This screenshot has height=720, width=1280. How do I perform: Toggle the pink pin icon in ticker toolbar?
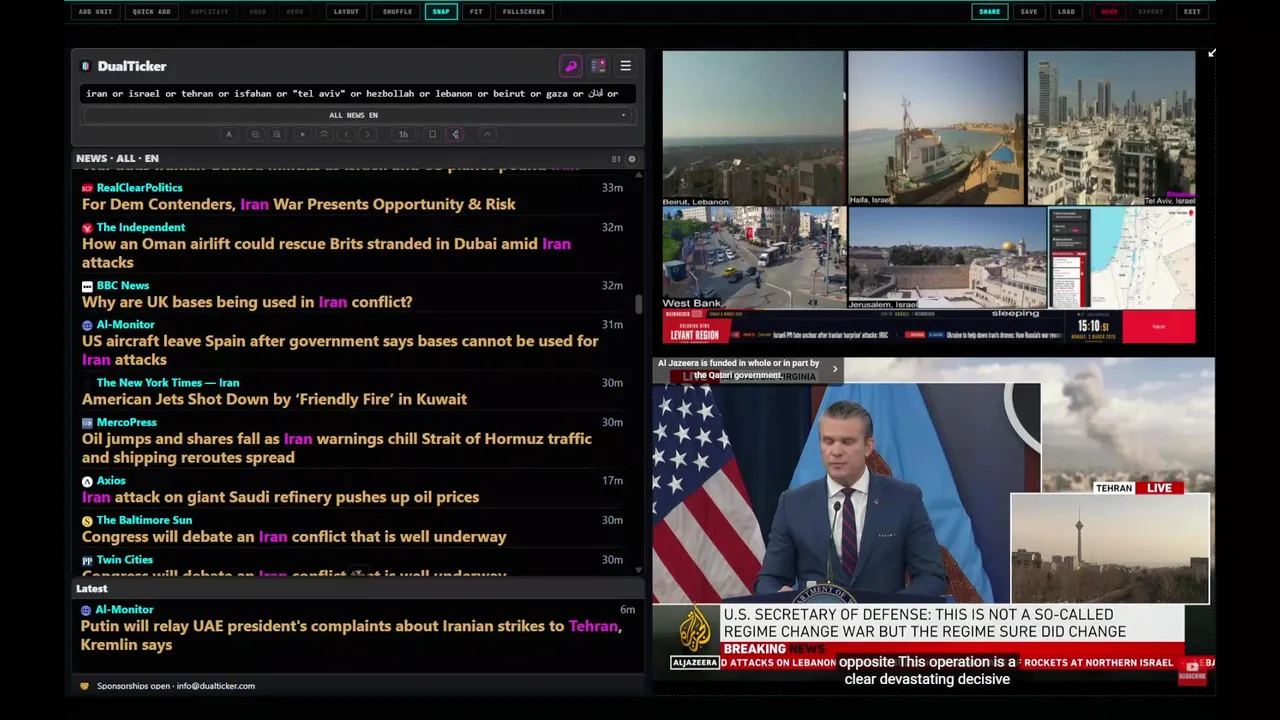point(455,134)
